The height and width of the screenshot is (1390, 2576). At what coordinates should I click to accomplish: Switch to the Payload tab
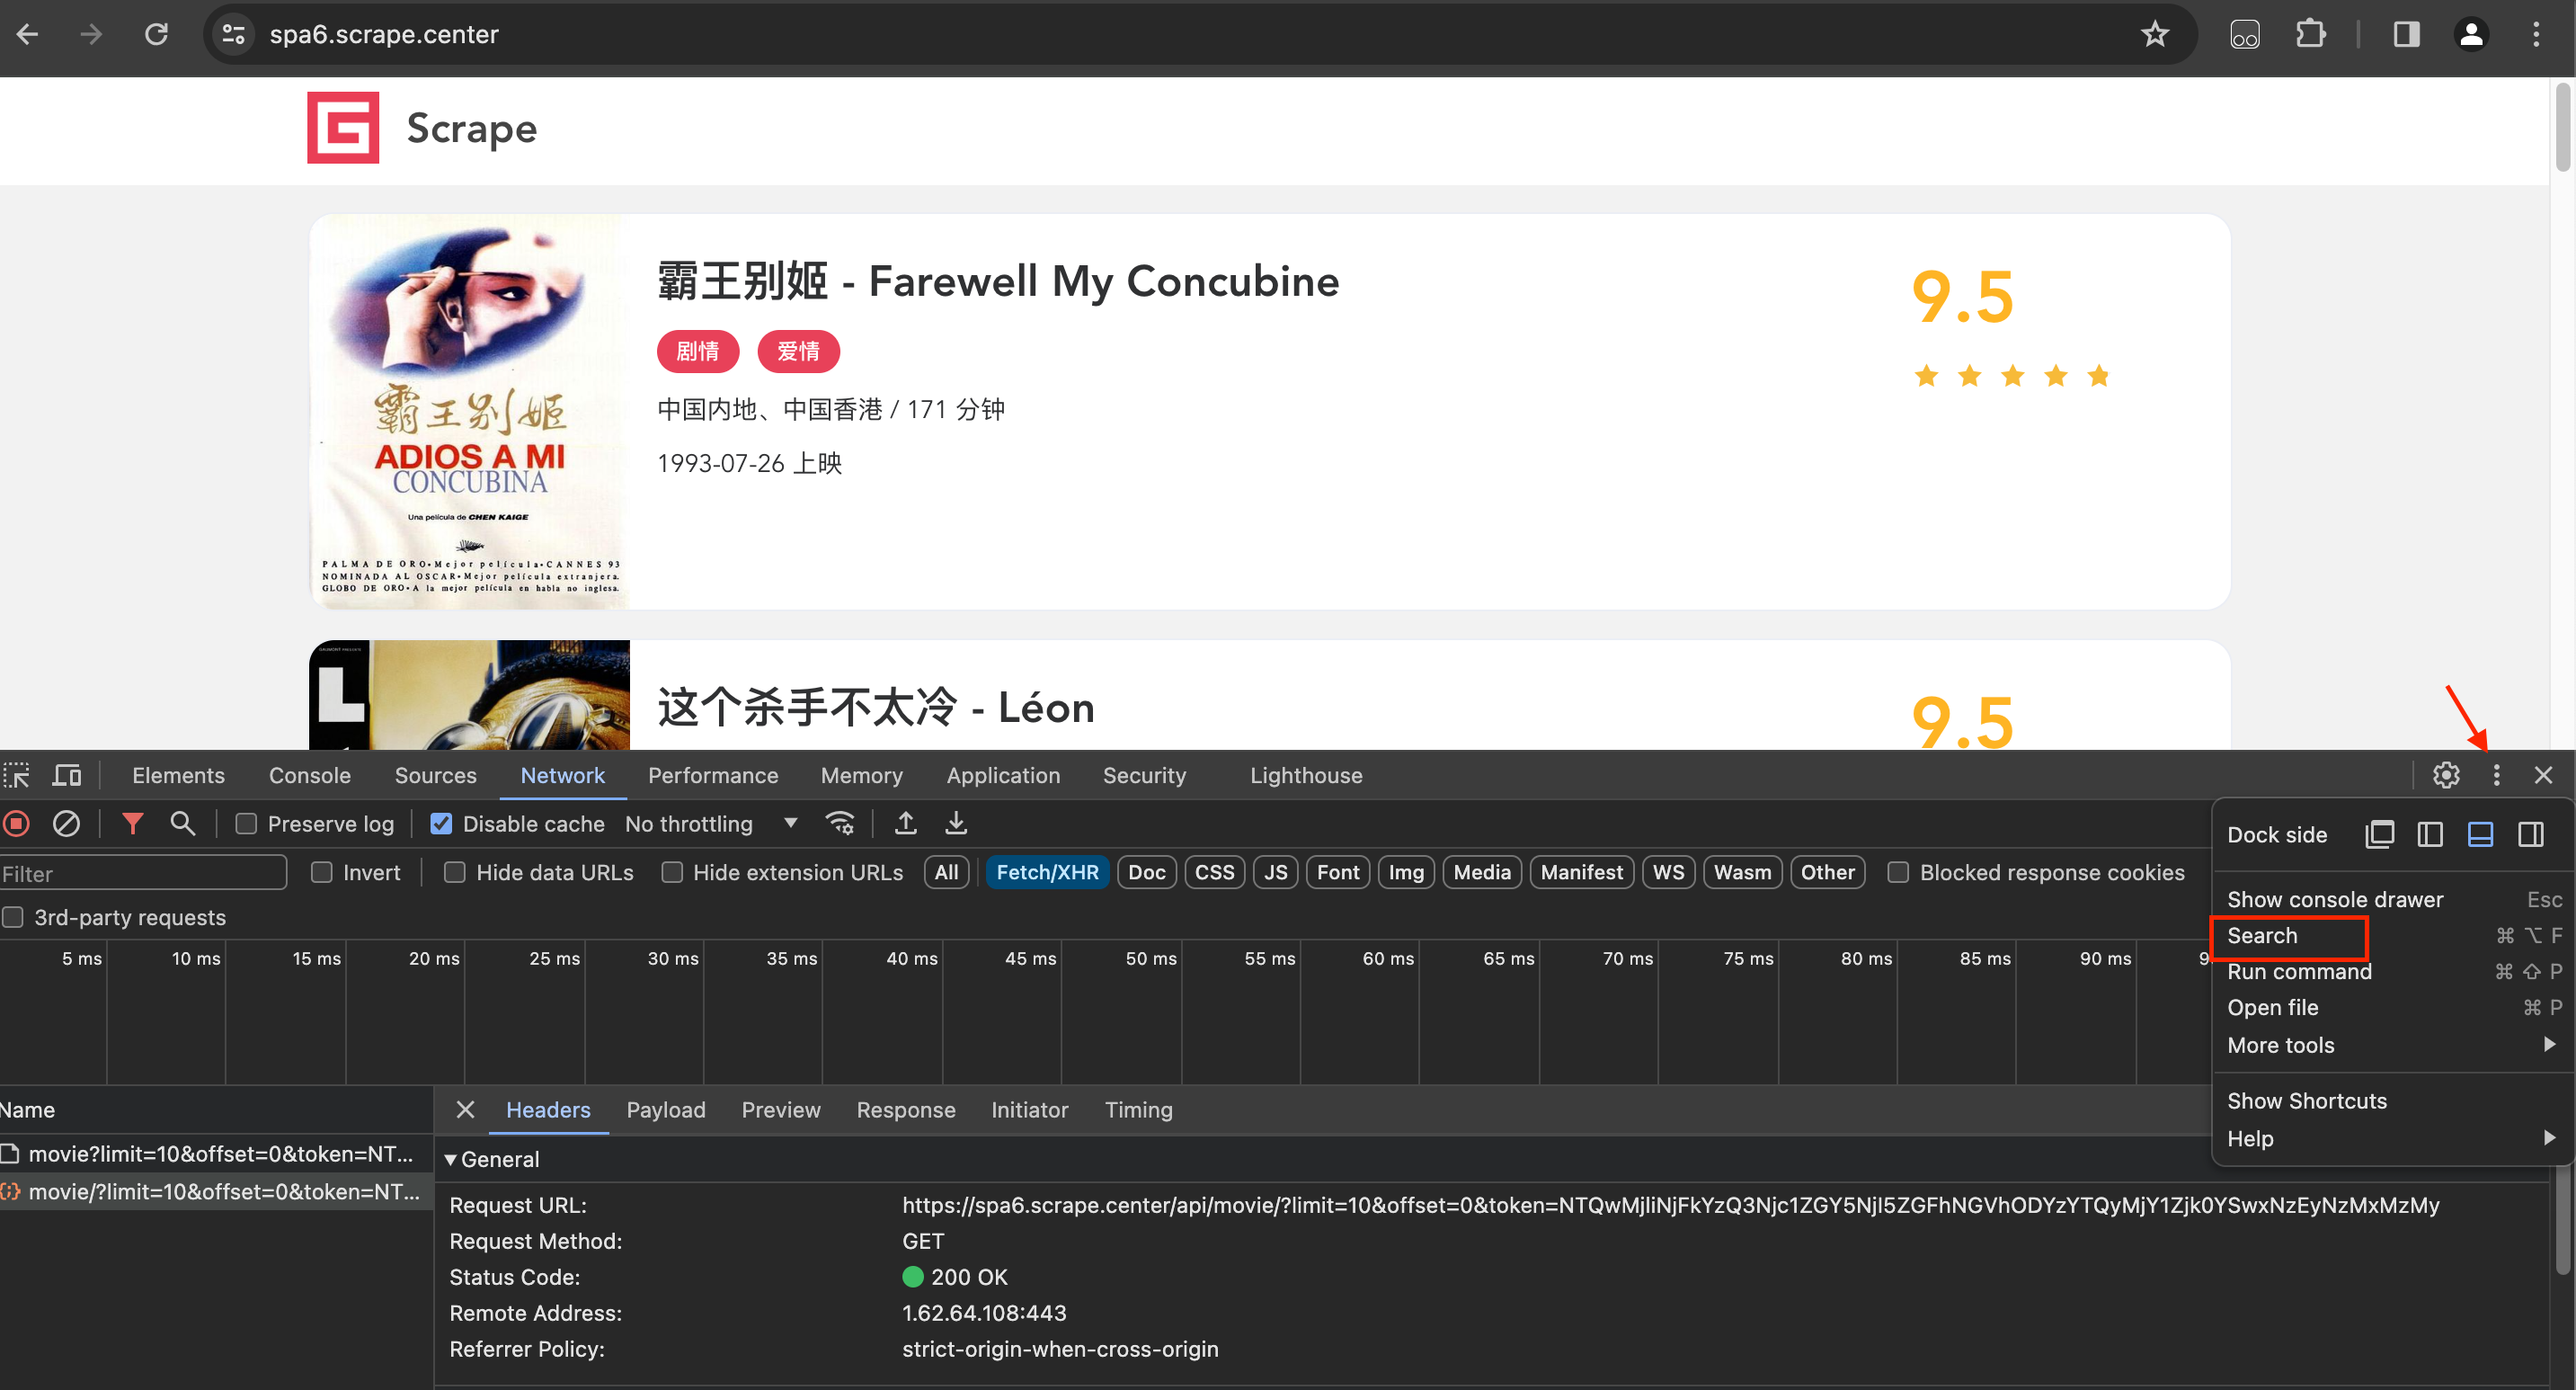tap(665, 1109)
